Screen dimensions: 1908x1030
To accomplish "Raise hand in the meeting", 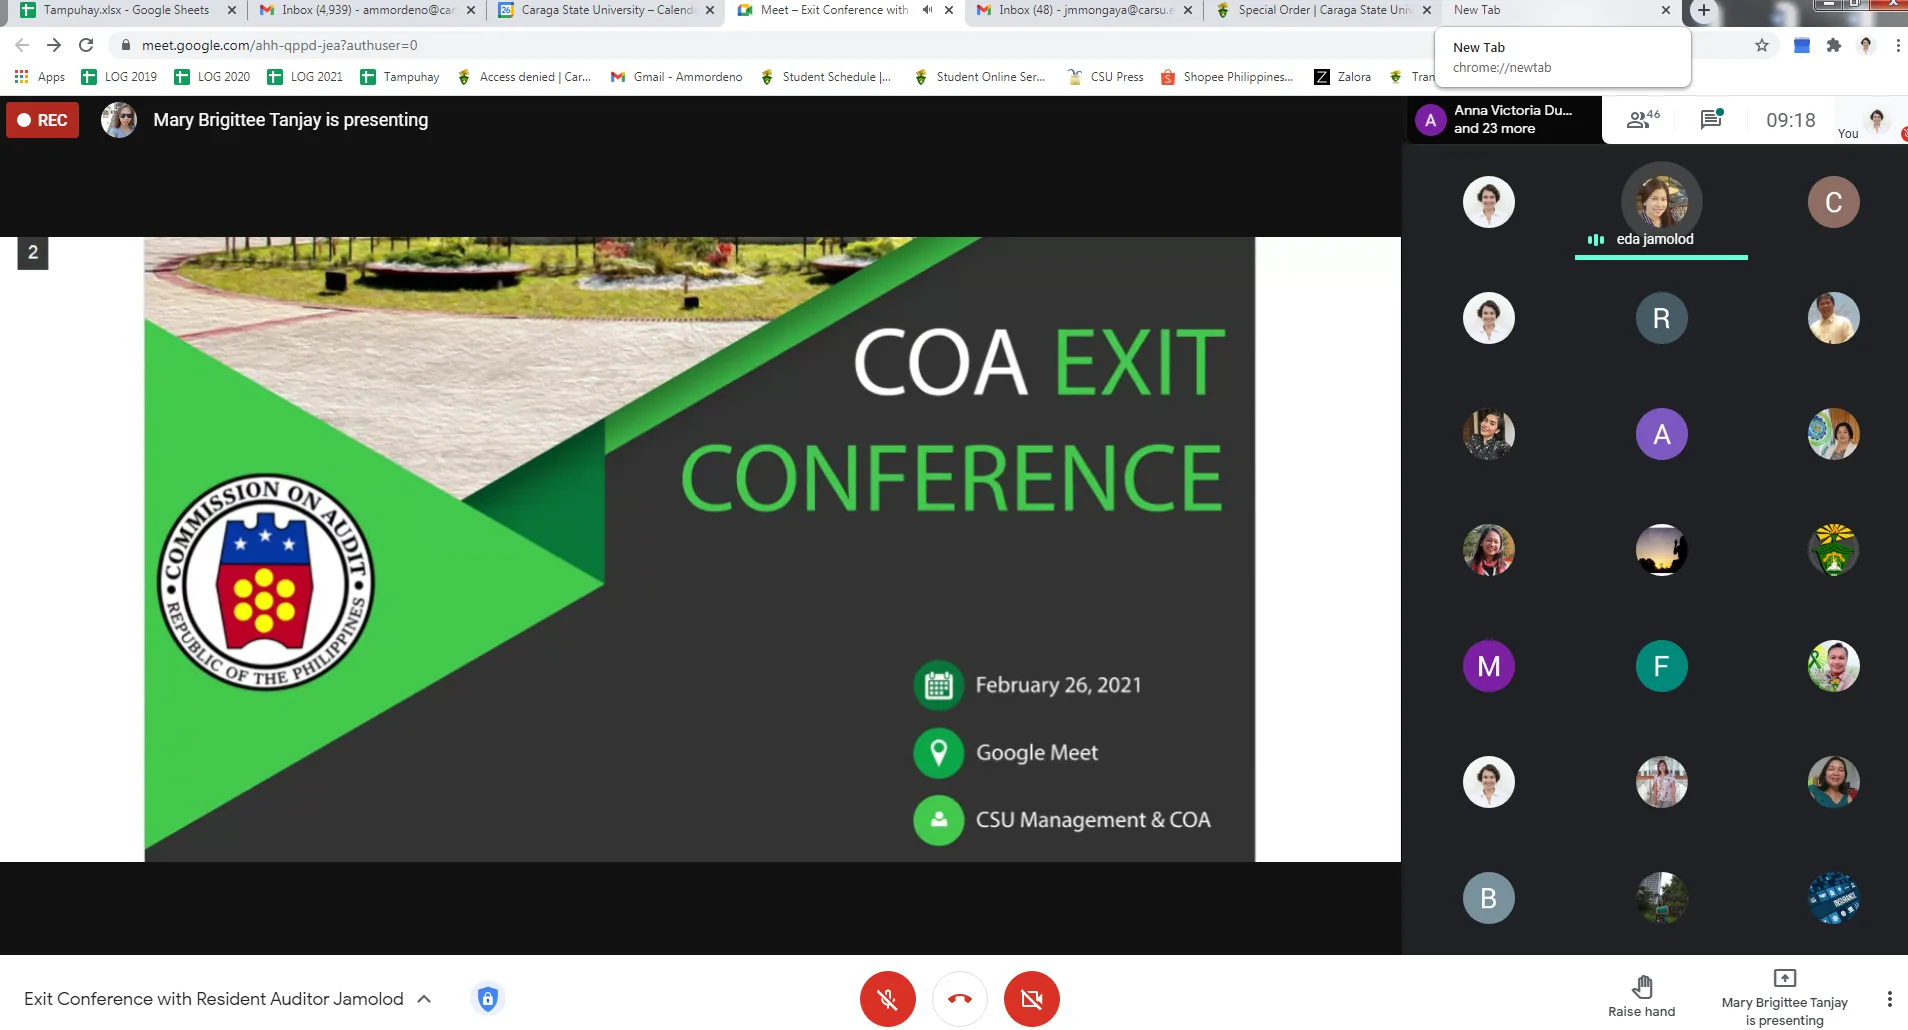I will tap(1641, 996).
